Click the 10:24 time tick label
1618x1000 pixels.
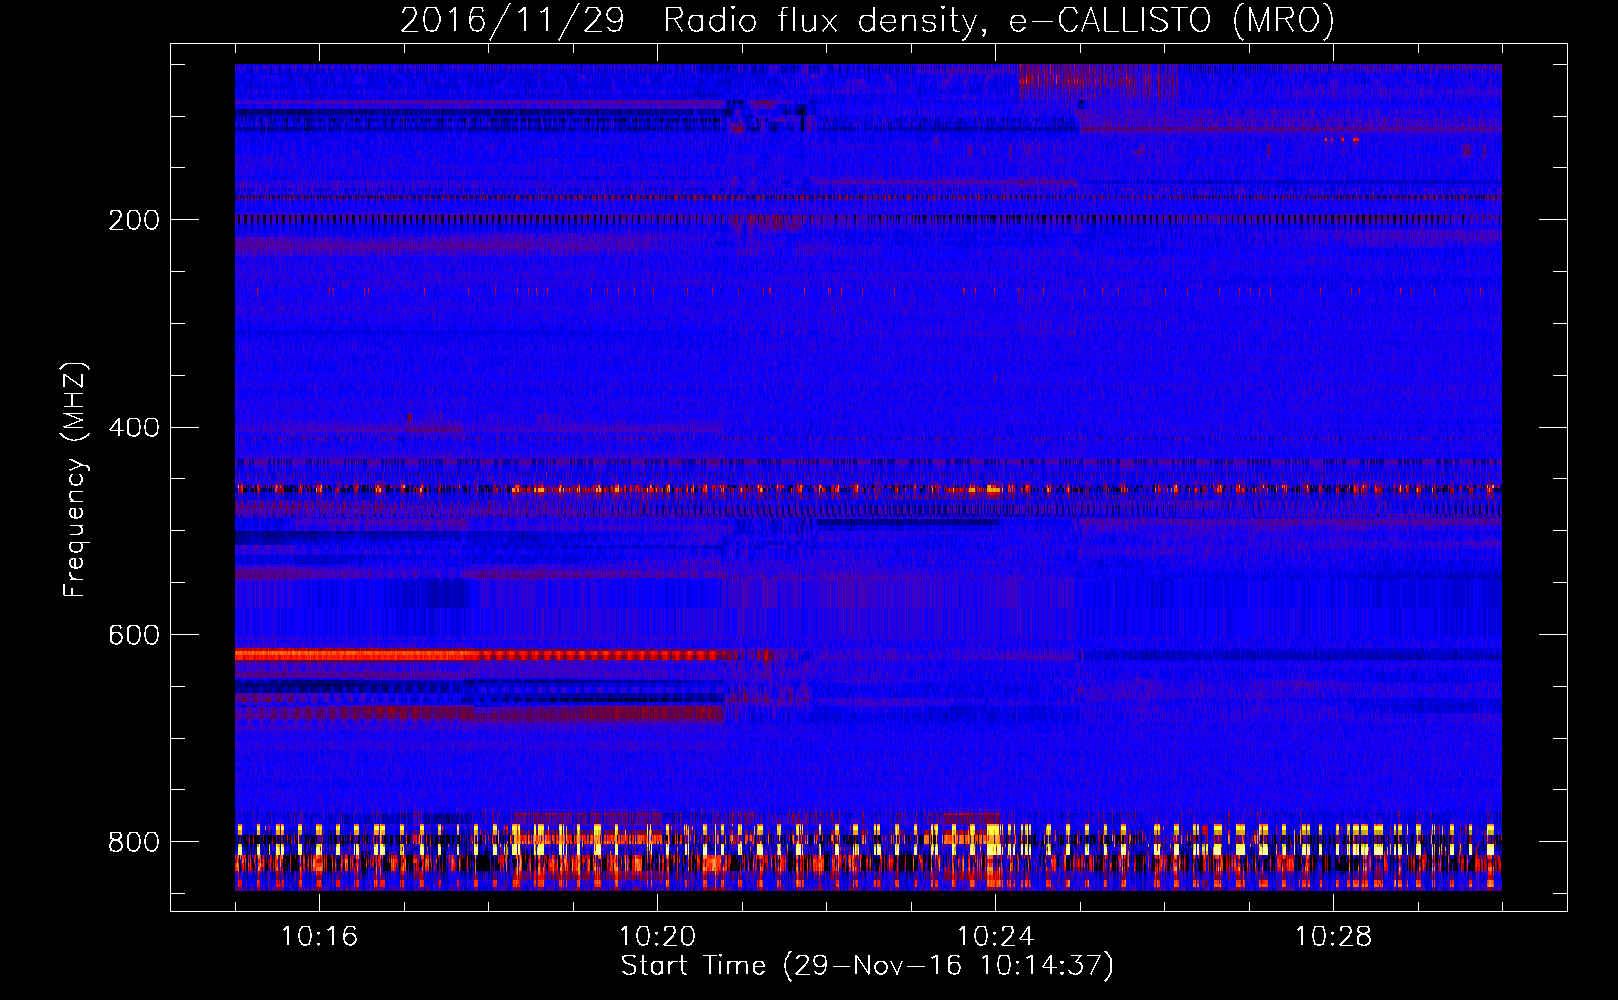995,937
